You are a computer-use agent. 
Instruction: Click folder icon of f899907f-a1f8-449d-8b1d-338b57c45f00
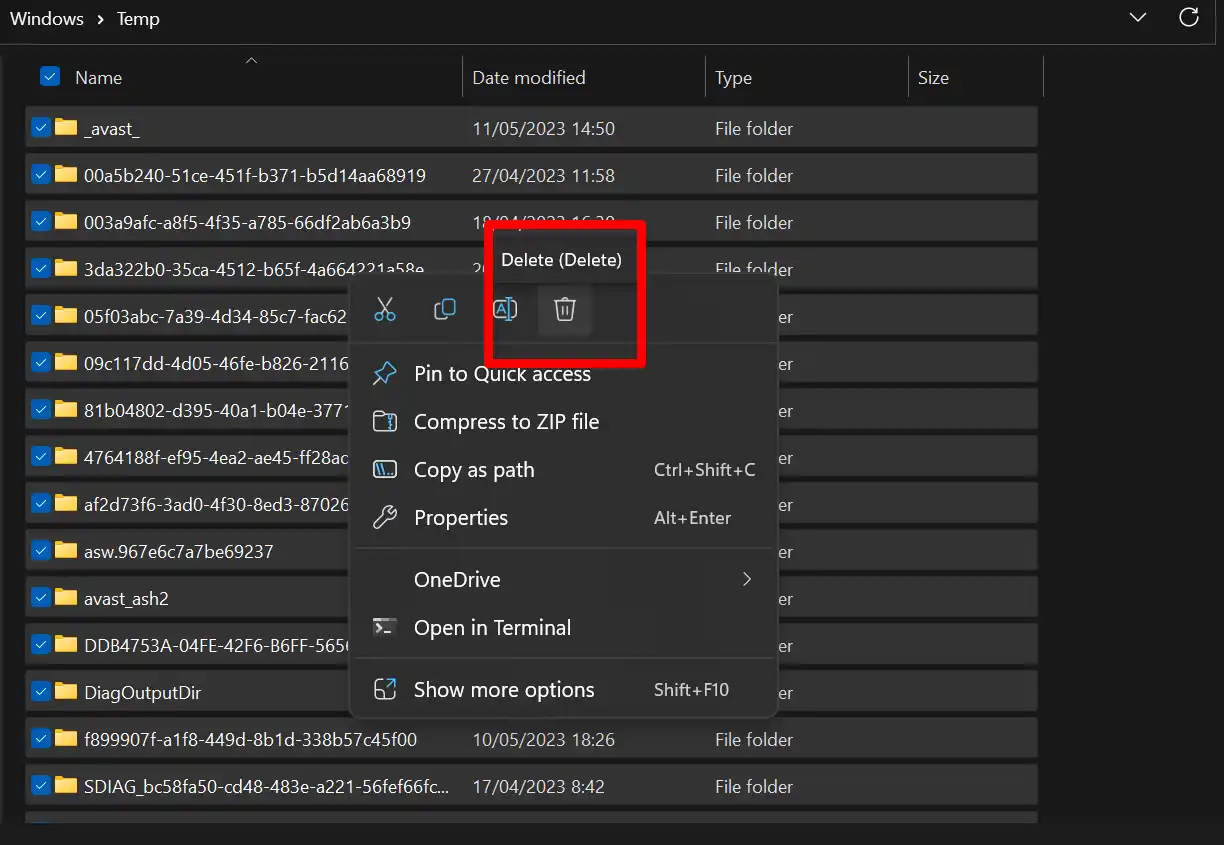[66, 738]
